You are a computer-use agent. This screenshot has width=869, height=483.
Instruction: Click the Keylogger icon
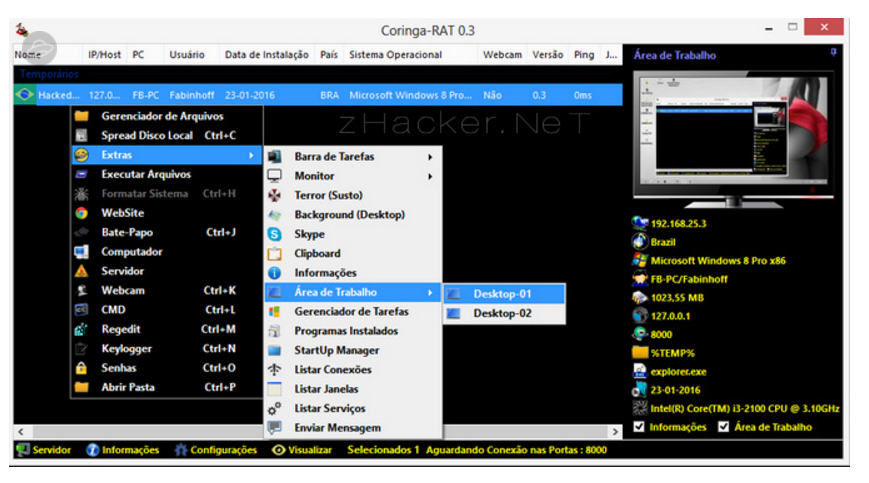(81, 349)
